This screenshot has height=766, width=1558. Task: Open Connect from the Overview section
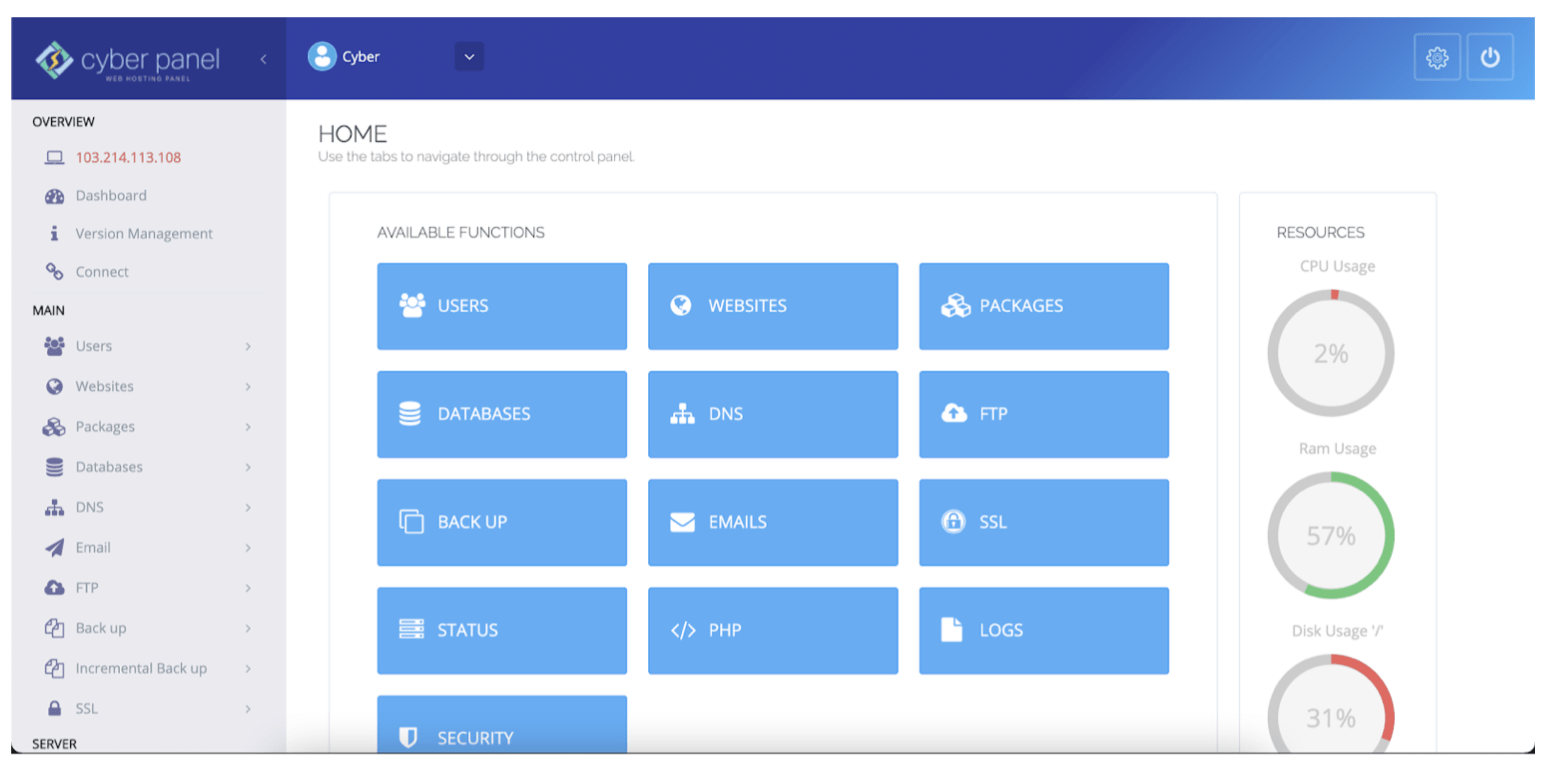coord(102,271)
